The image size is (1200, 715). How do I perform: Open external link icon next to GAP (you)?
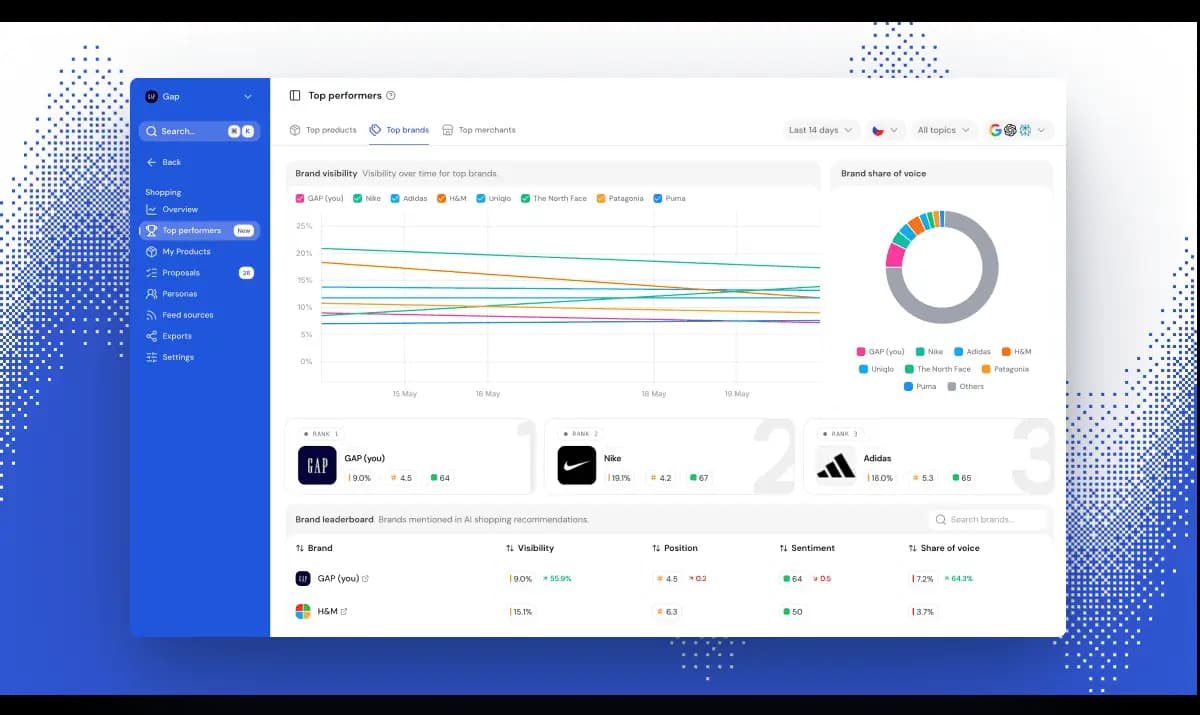coord(365,579)
